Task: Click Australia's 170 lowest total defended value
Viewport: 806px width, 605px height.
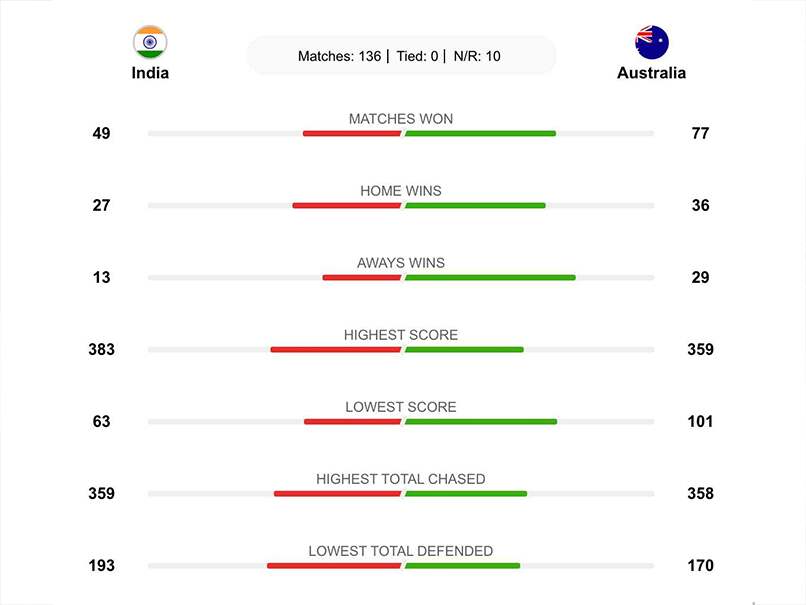Action: (x=700, y=566)
